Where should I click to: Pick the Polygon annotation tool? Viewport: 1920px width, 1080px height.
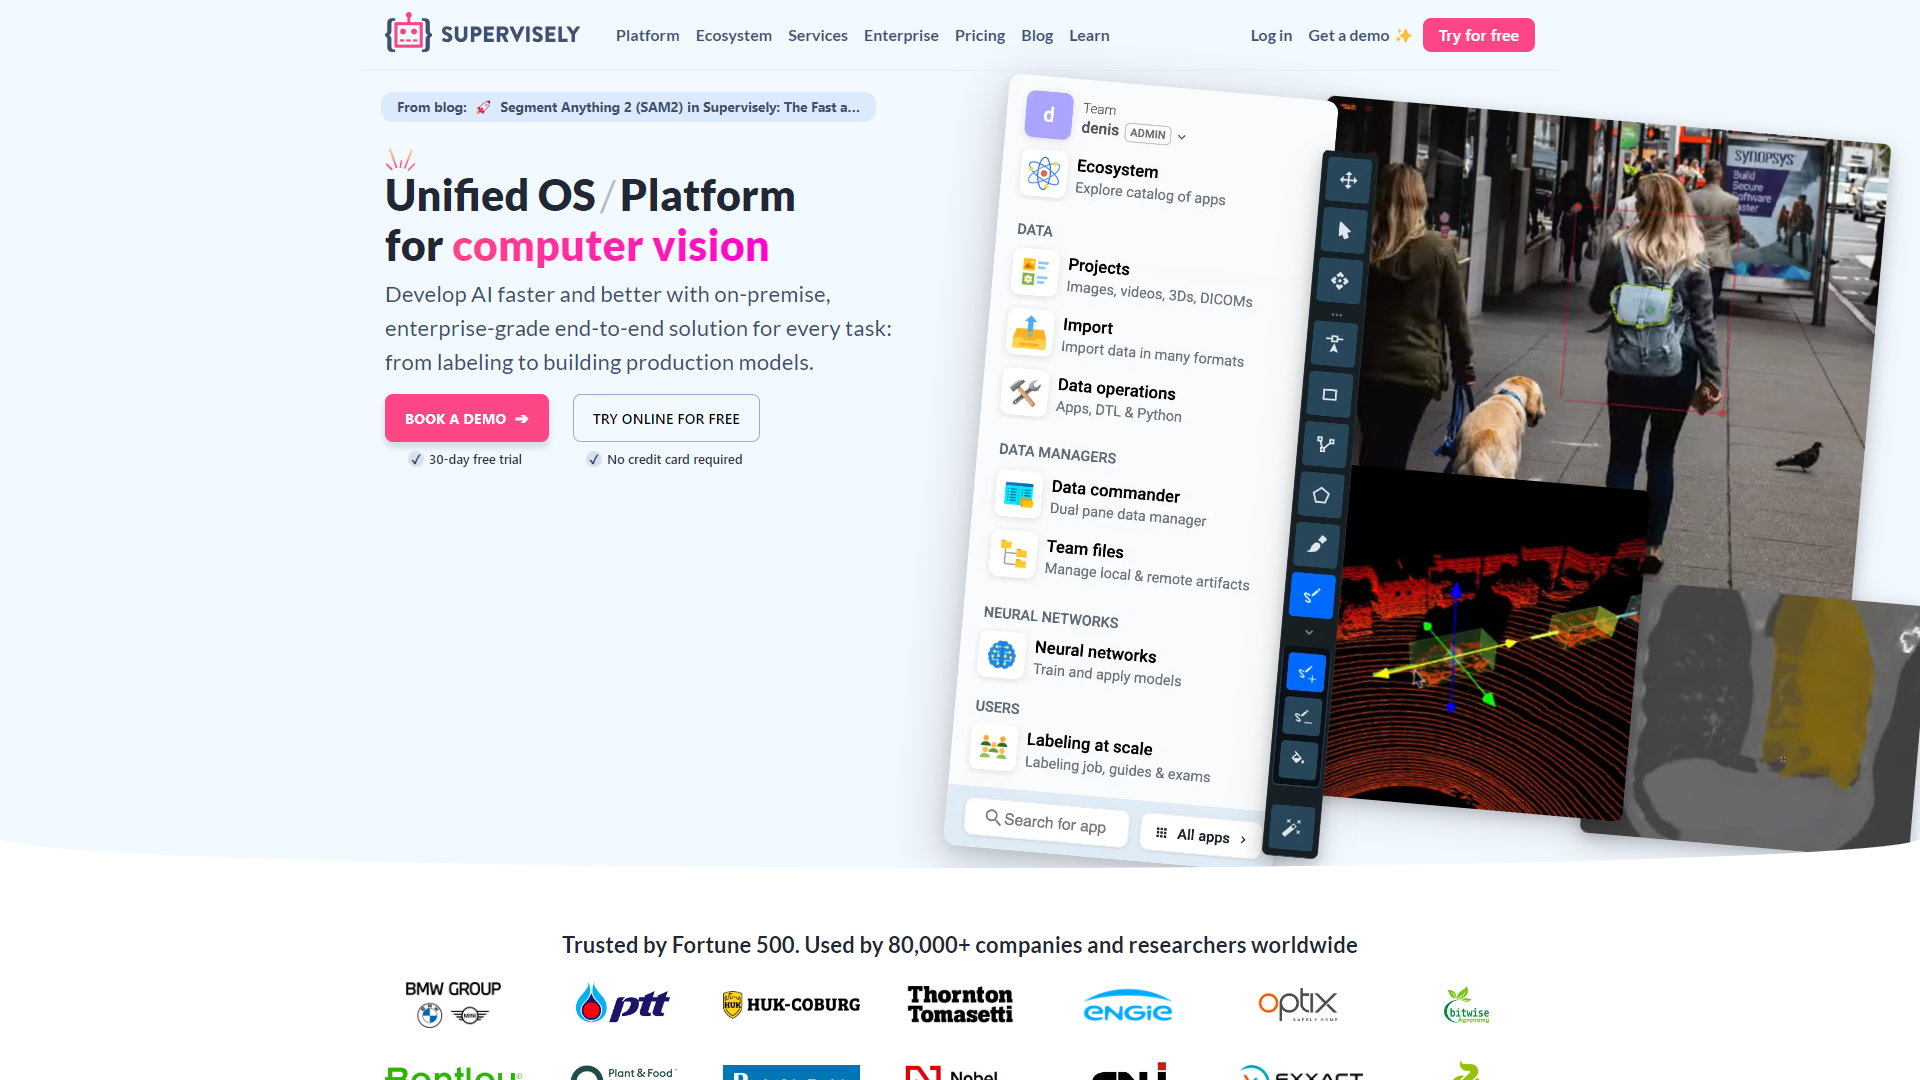(x=1319, y=495)
